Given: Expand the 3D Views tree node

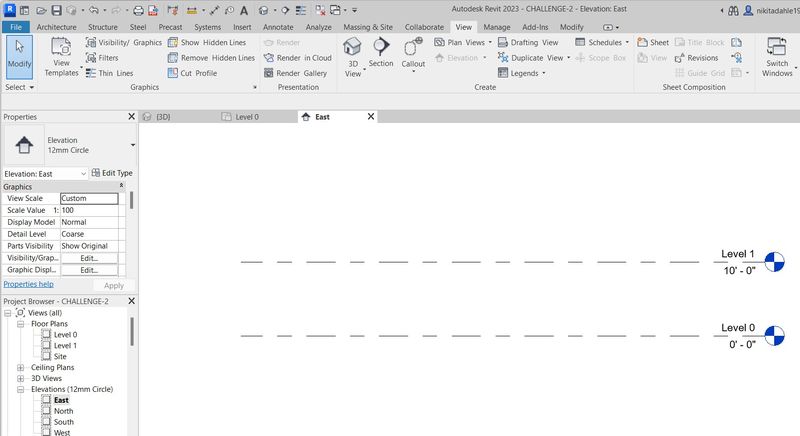Looking at the screenshot, I should point(20,378).
